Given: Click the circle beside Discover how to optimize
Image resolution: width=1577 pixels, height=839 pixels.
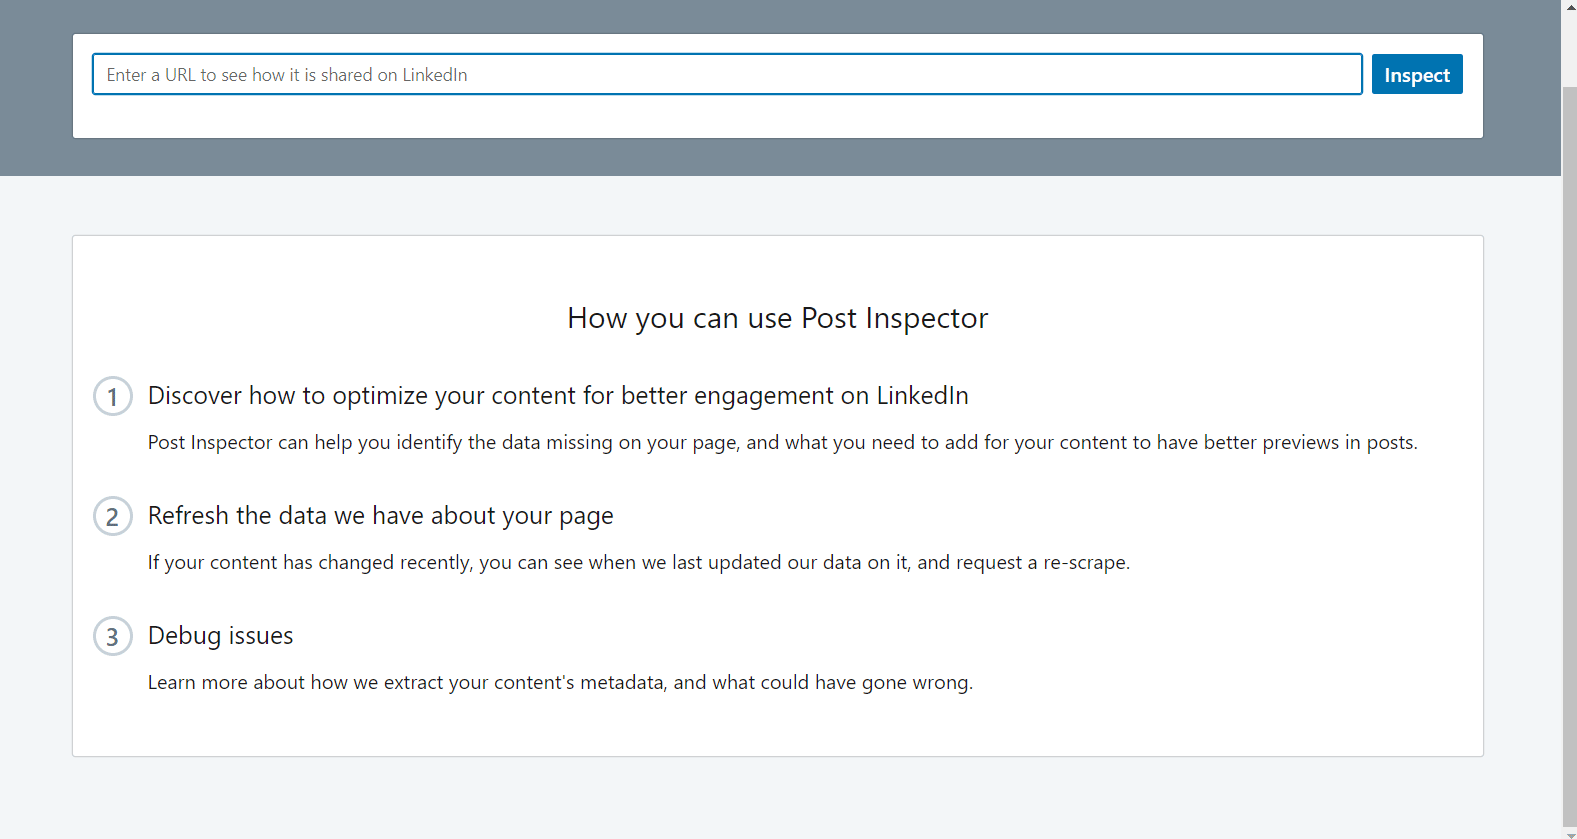Looking at the screenshot, I should (112, 396).
